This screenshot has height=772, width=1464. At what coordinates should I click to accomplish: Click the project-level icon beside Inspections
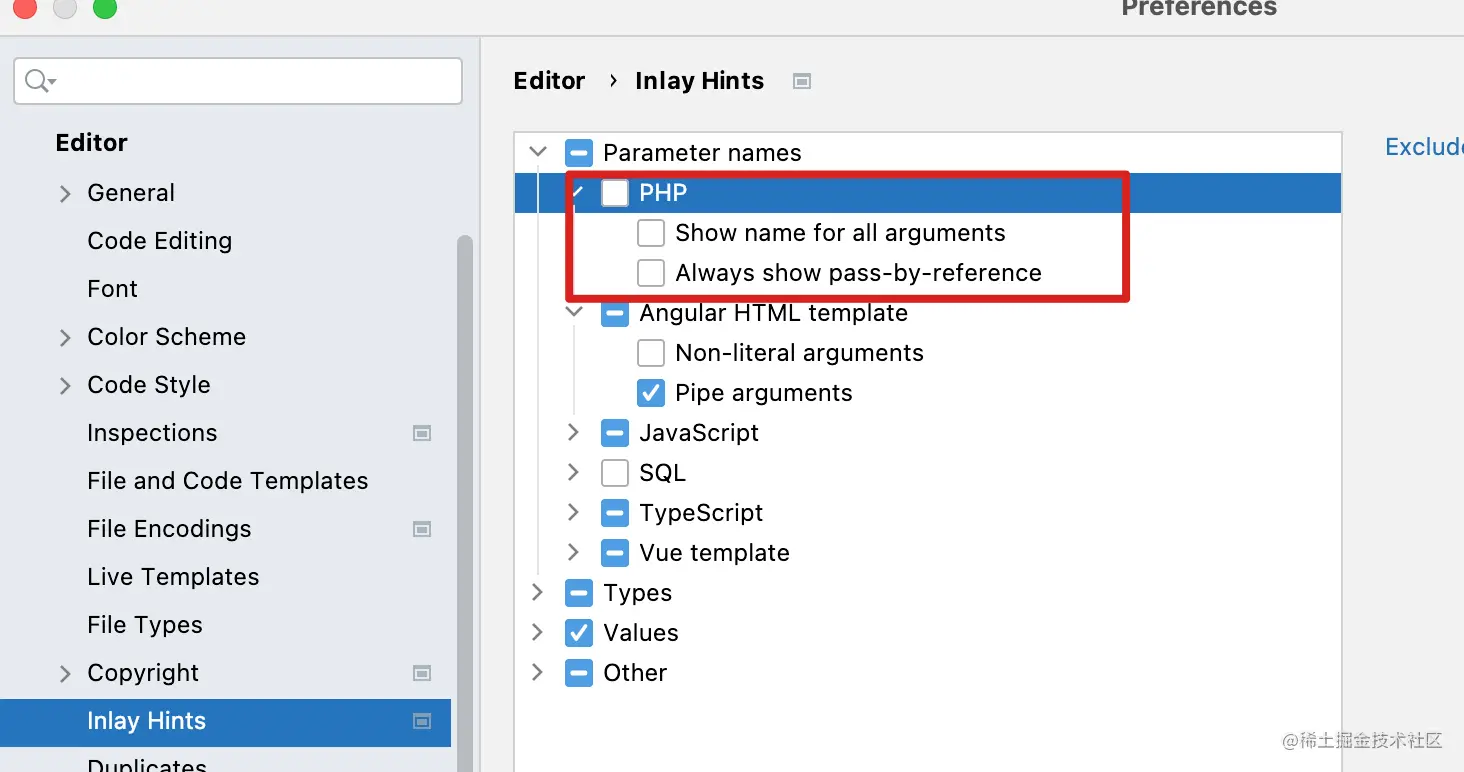pos(422,433)
